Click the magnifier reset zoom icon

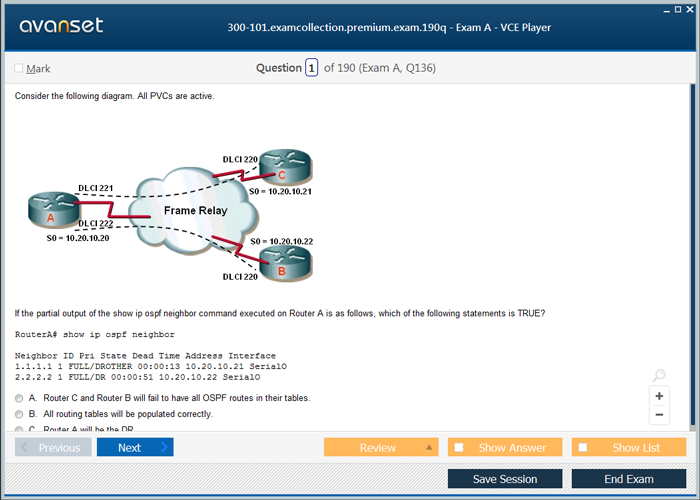point(659,376)
